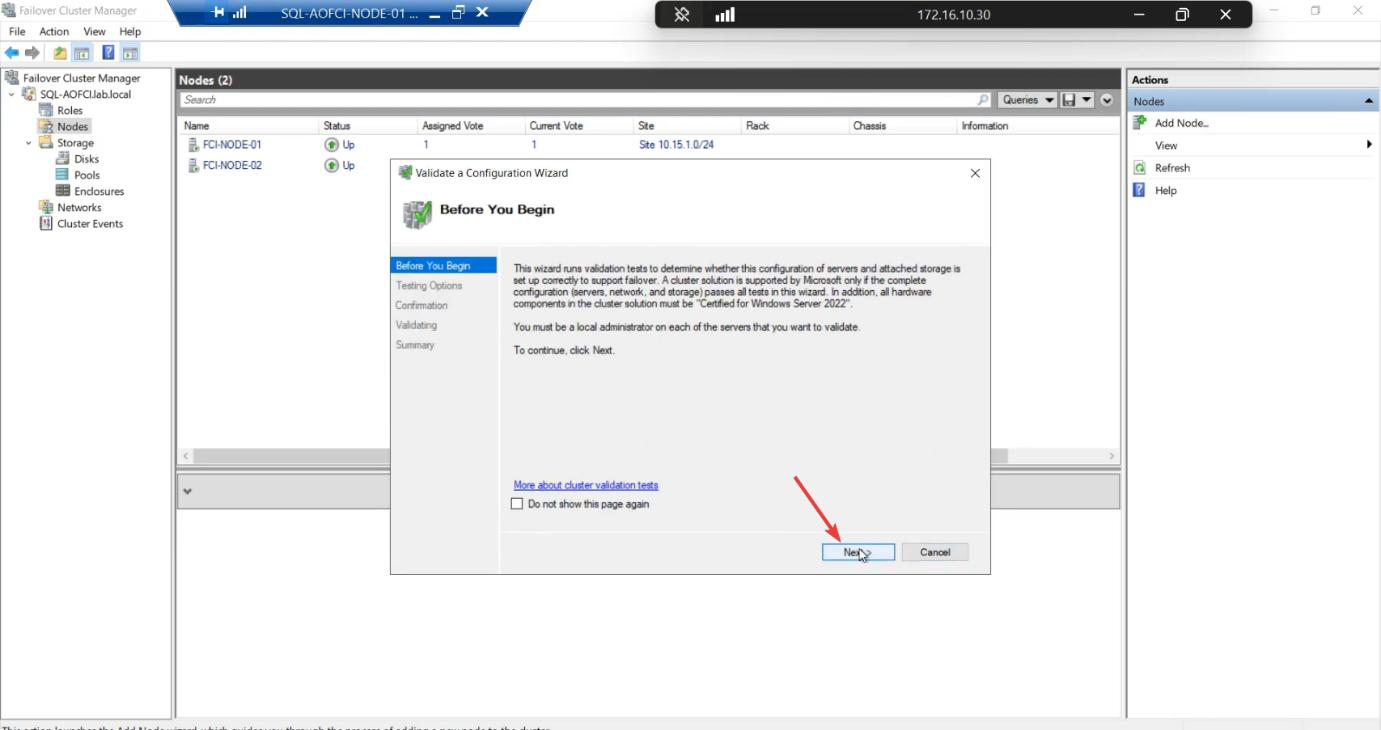Image resolution: width=1381 pixels, height=730 pixels.
Task: Click the Help icon in Actions pane
Action: coord(1139,190)
